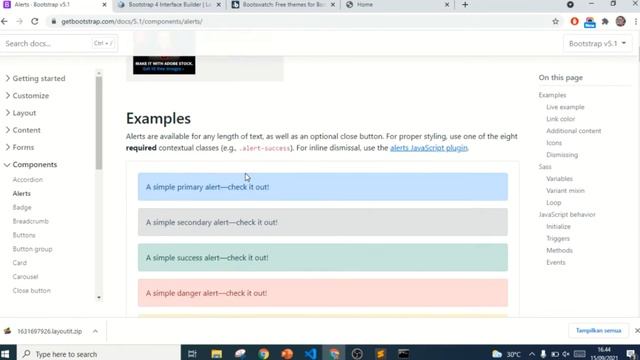The image size is (640, 360).
Task: Open the Breadcrumb docs page
Action: click(31, 221)
